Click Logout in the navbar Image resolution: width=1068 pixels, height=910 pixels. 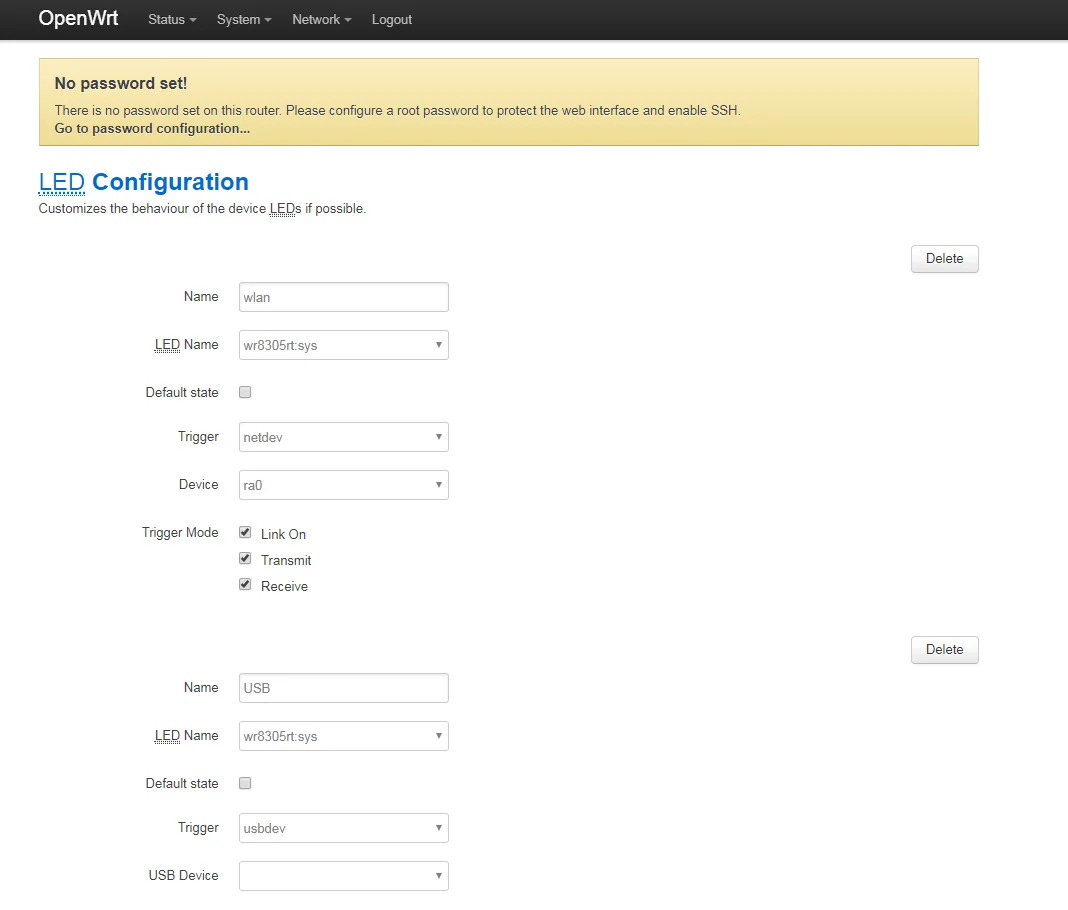[392, 20]
